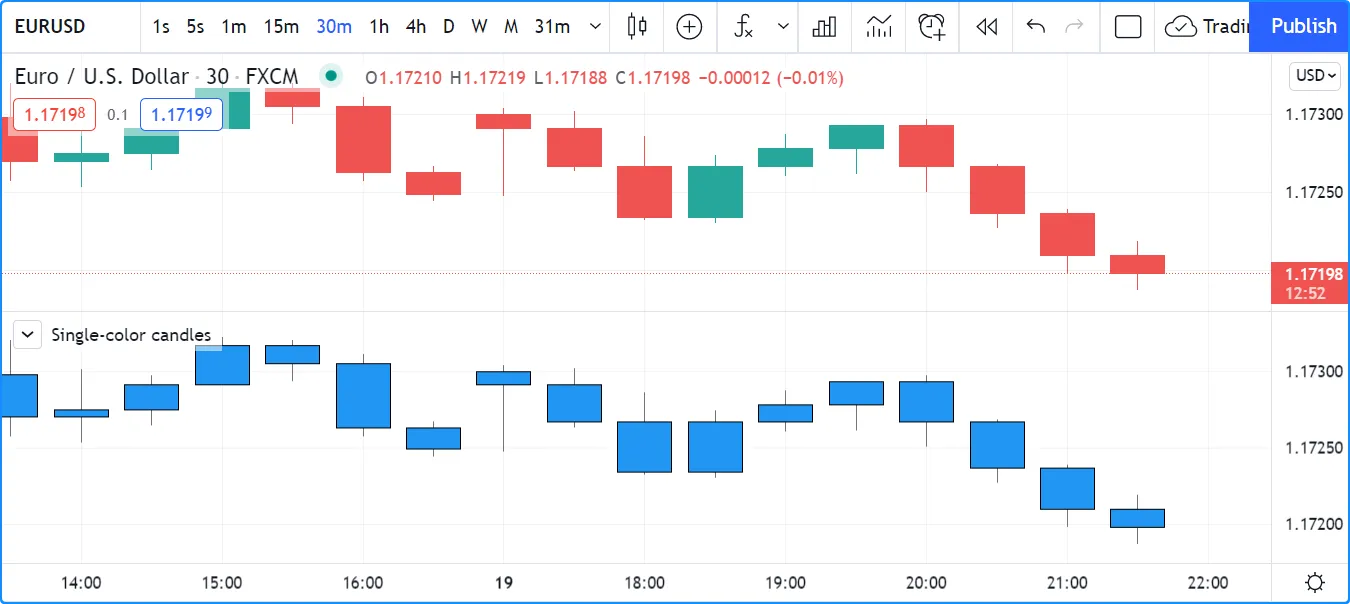
Task: Click the red sell price 1.17198 button
Action: [54, 115]
